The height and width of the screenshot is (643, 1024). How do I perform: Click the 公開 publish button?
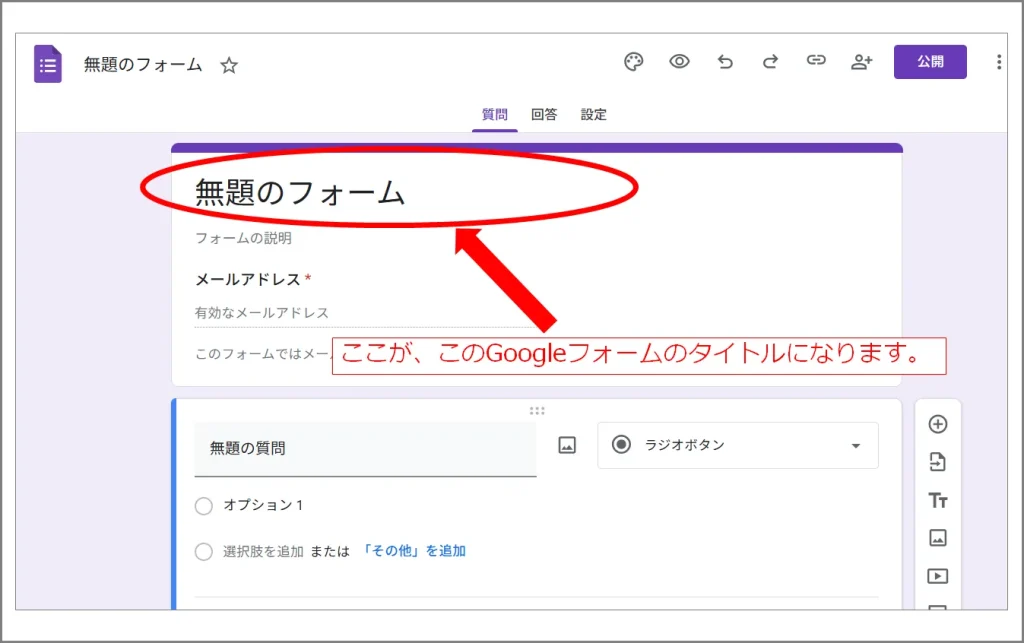tap(930, 62)
